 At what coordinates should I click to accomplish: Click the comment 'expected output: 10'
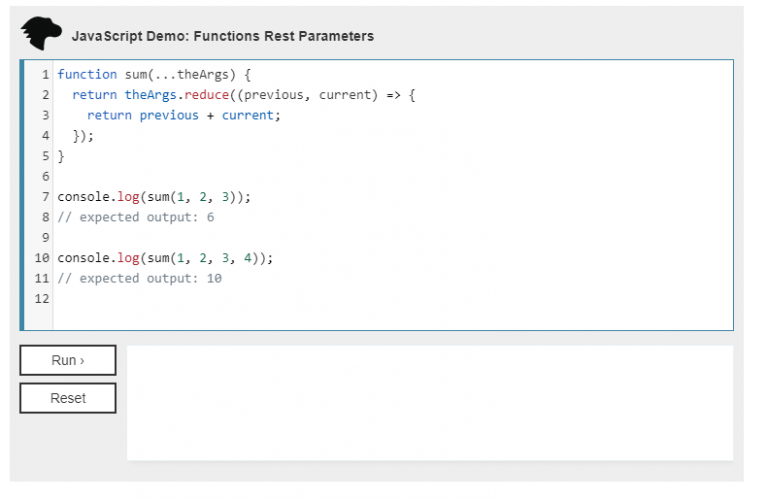140,279
